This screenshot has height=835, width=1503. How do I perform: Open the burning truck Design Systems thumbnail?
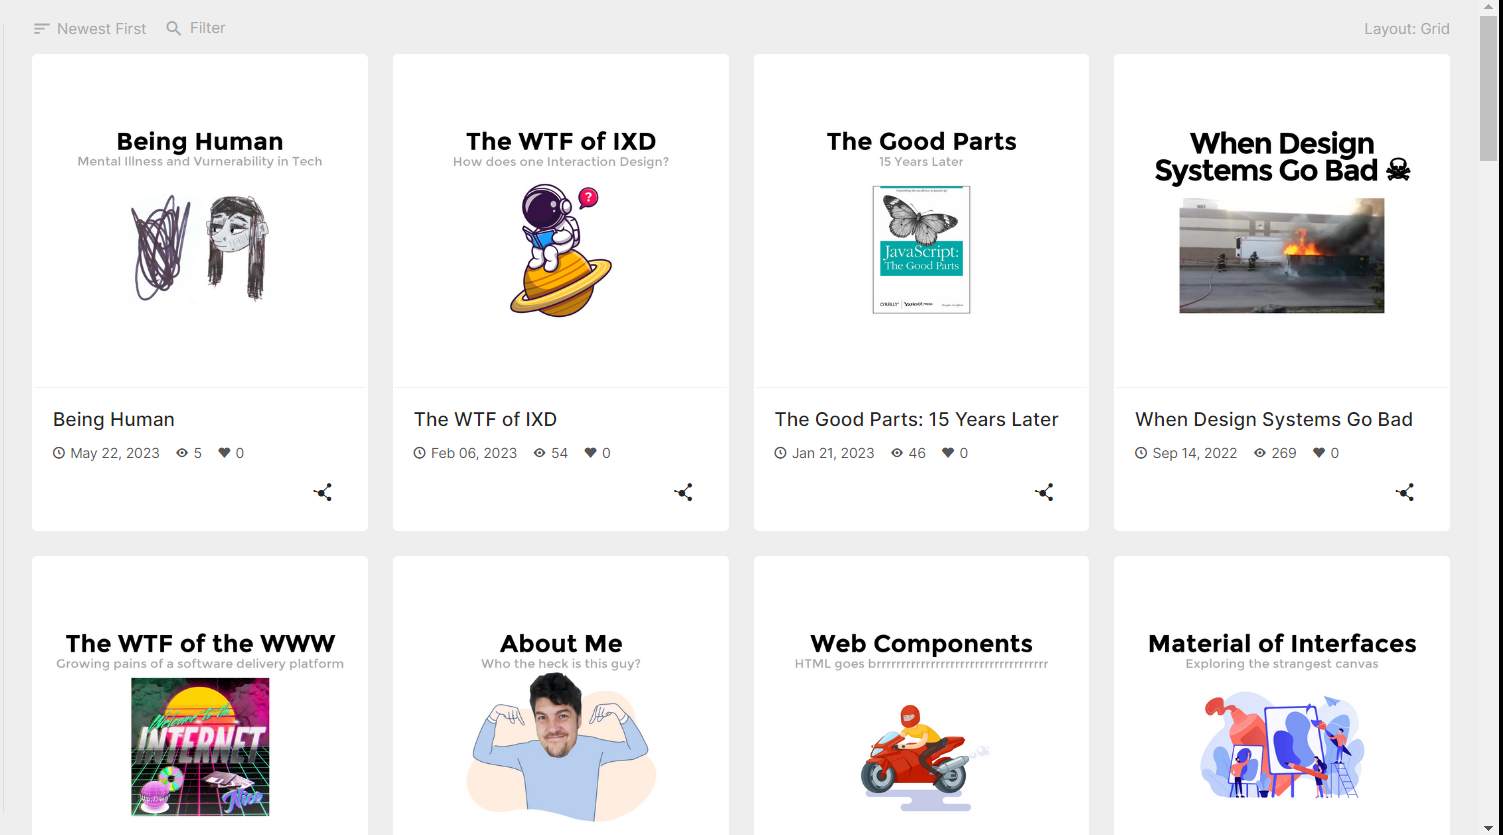(1282, 221)
